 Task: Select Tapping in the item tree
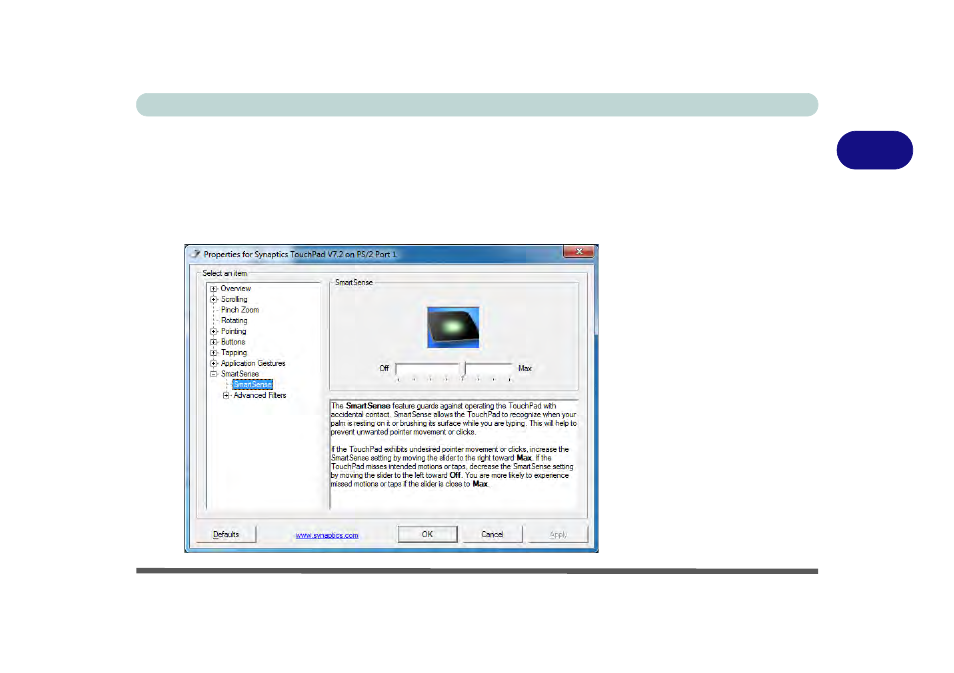click(x=234, y=353)
